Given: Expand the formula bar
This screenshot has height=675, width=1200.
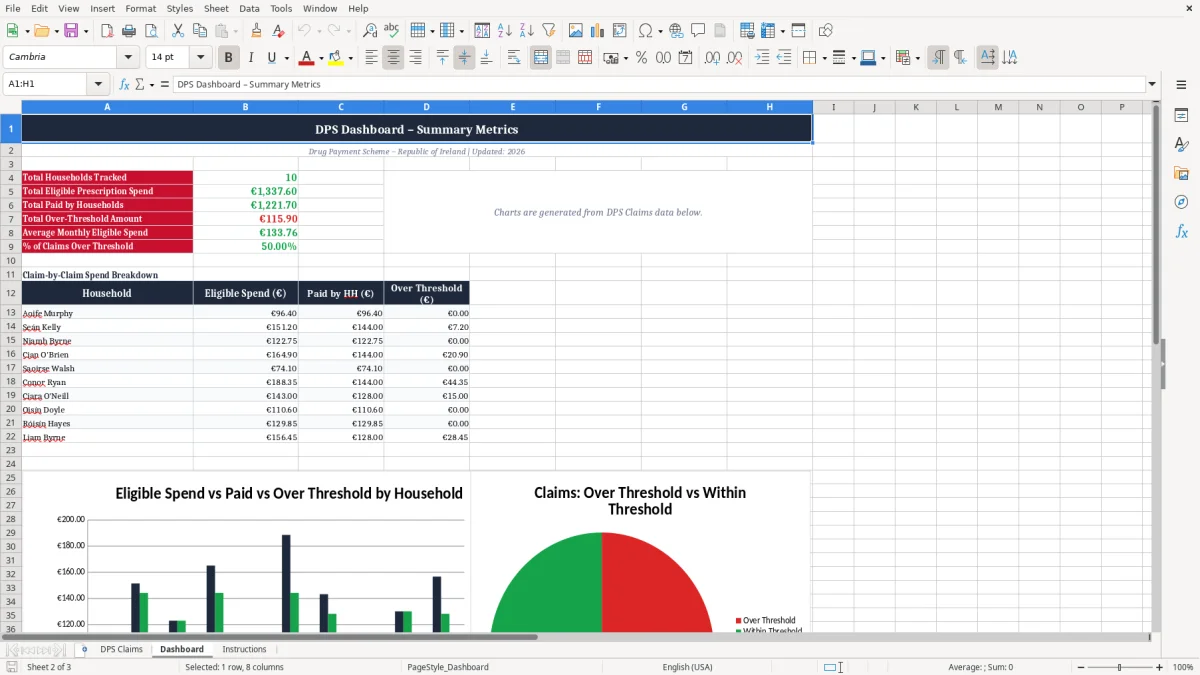Looking at the screenshot, I should point(1152,84).
